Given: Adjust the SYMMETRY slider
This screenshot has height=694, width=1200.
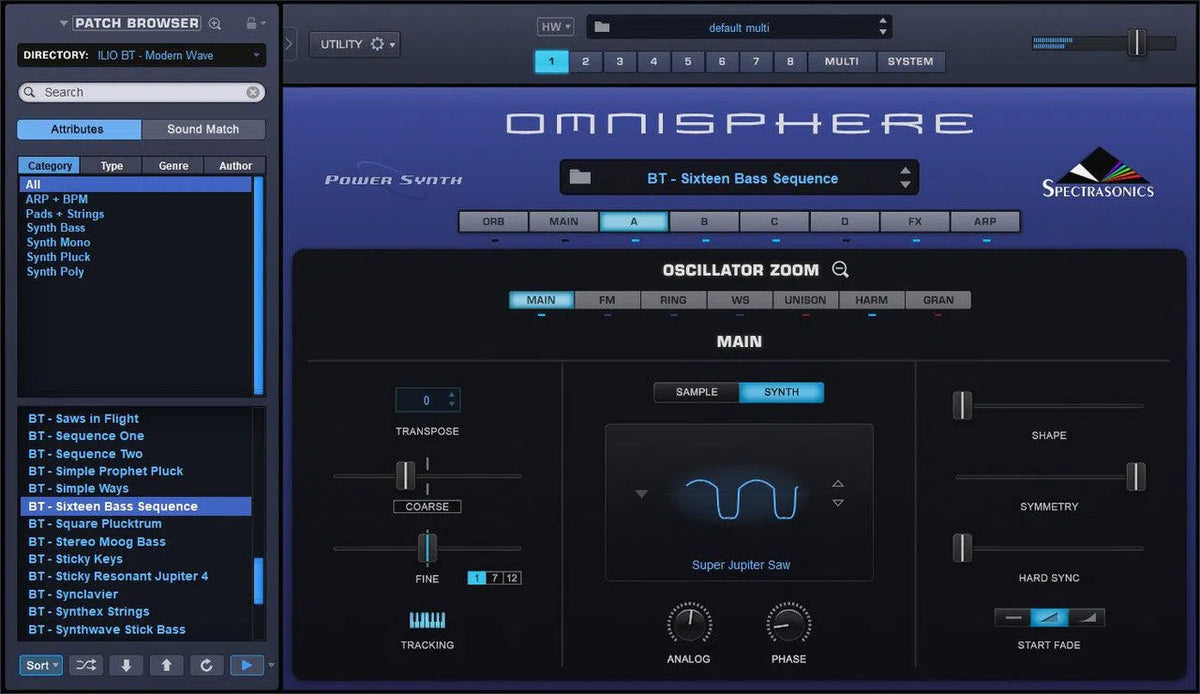Looking at the screenshot, I should coord(1137,477).
